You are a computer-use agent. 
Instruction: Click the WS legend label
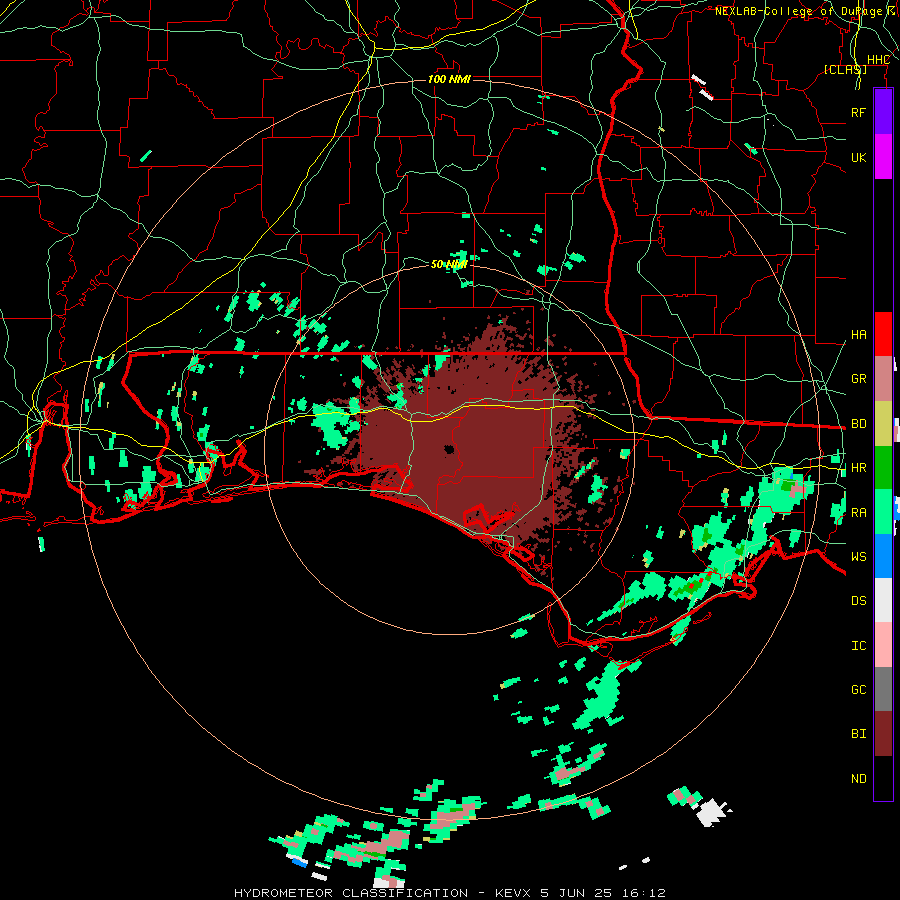tap(859, 557)
